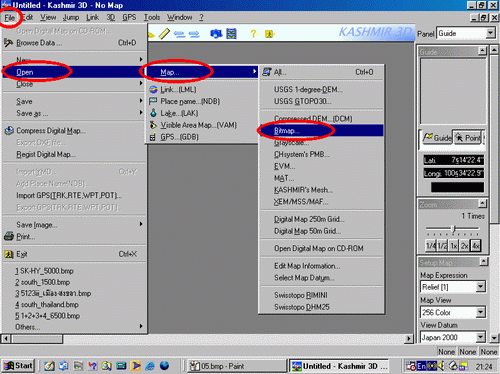Click the blue grid map toolbar icon
The image size is (500, 374).
click(x=231, y=34)
